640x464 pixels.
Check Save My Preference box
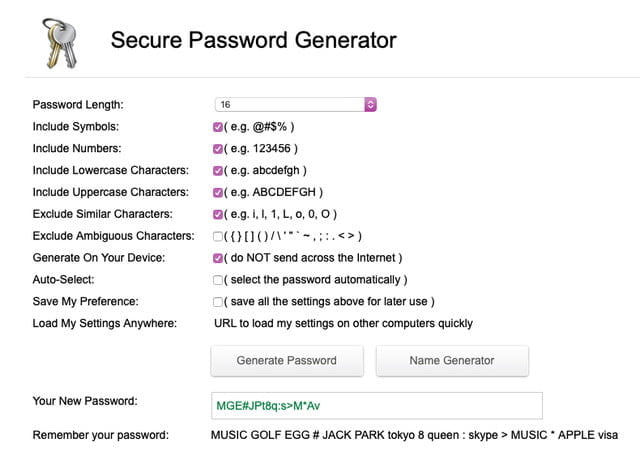218,302
